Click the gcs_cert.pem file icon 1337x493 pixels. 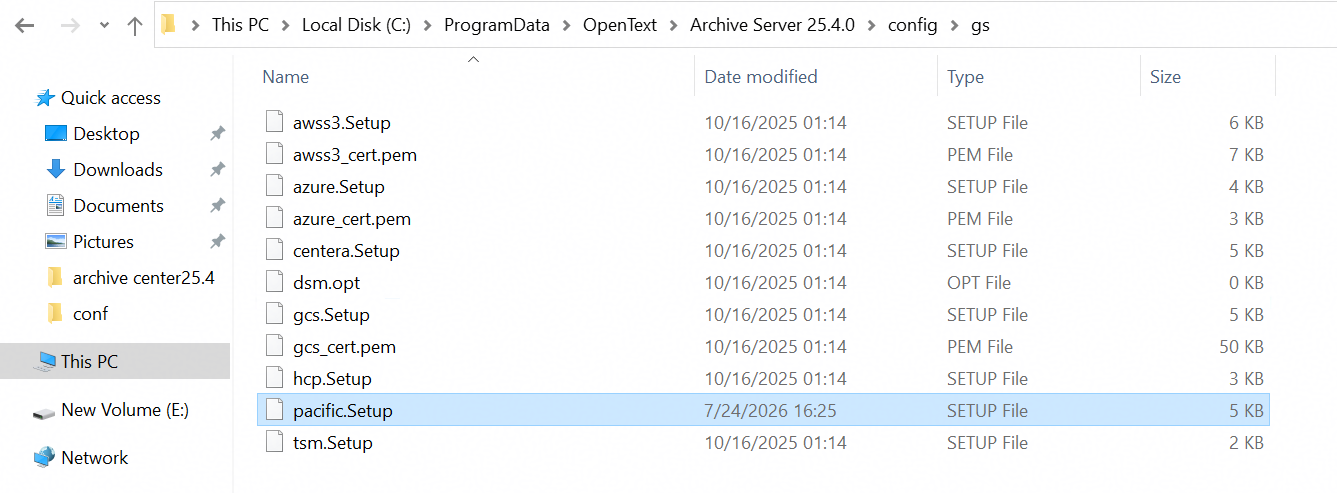coord(275,347)
